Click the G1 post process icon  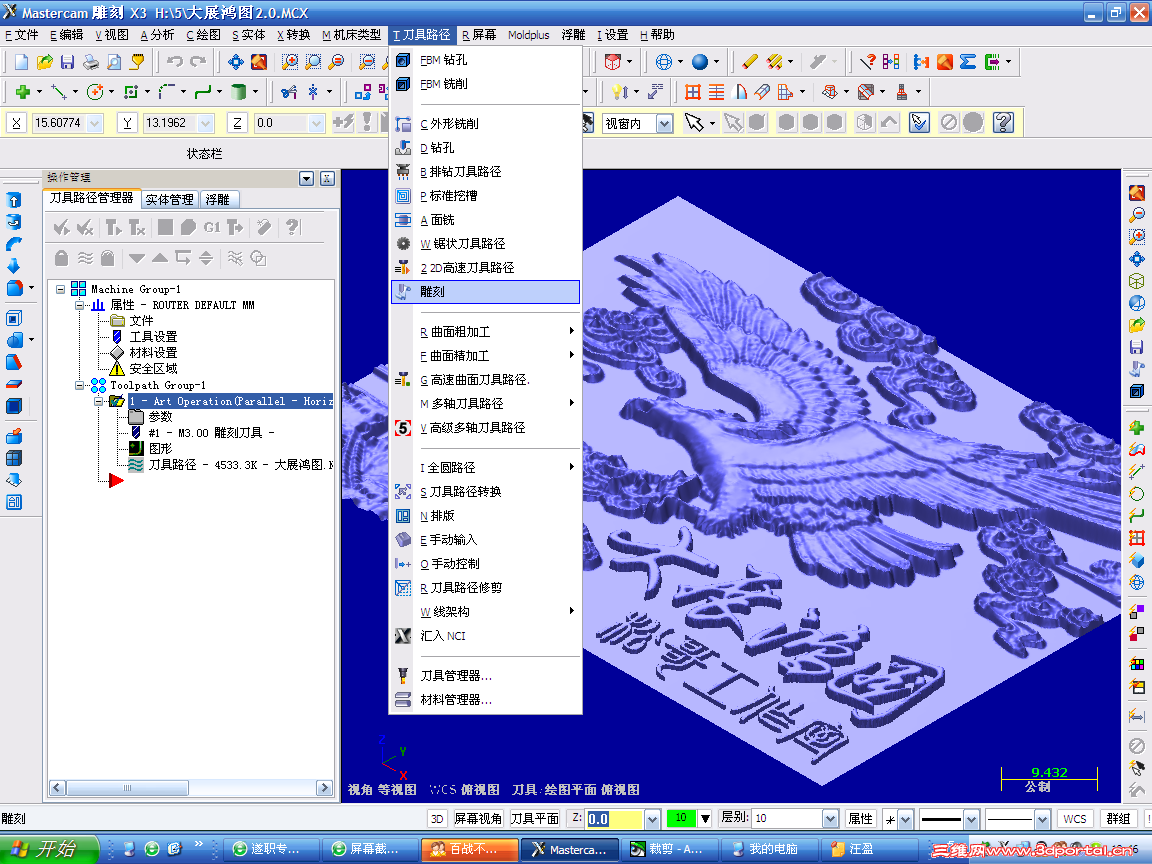(212, 228)
